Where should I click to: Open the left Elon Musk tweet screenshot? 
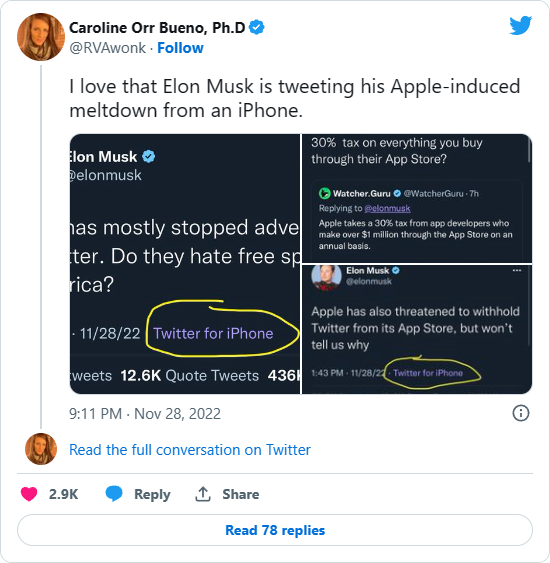pos(185,264)
